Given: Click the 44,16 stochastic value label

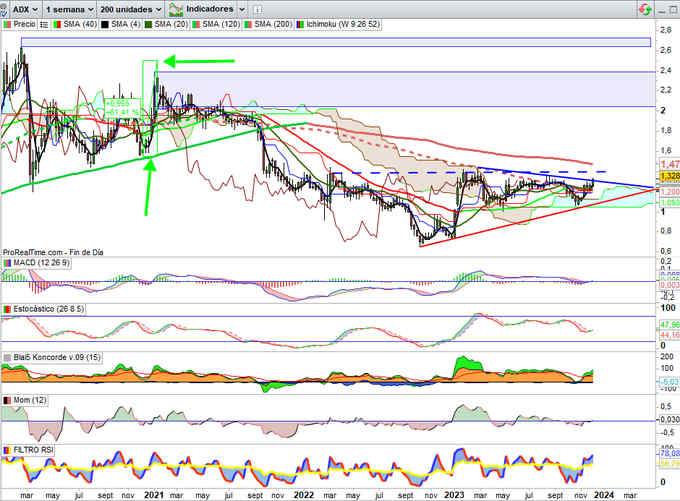Looking at the screenshot, I should pyautogui.click(x=670, y=335).
